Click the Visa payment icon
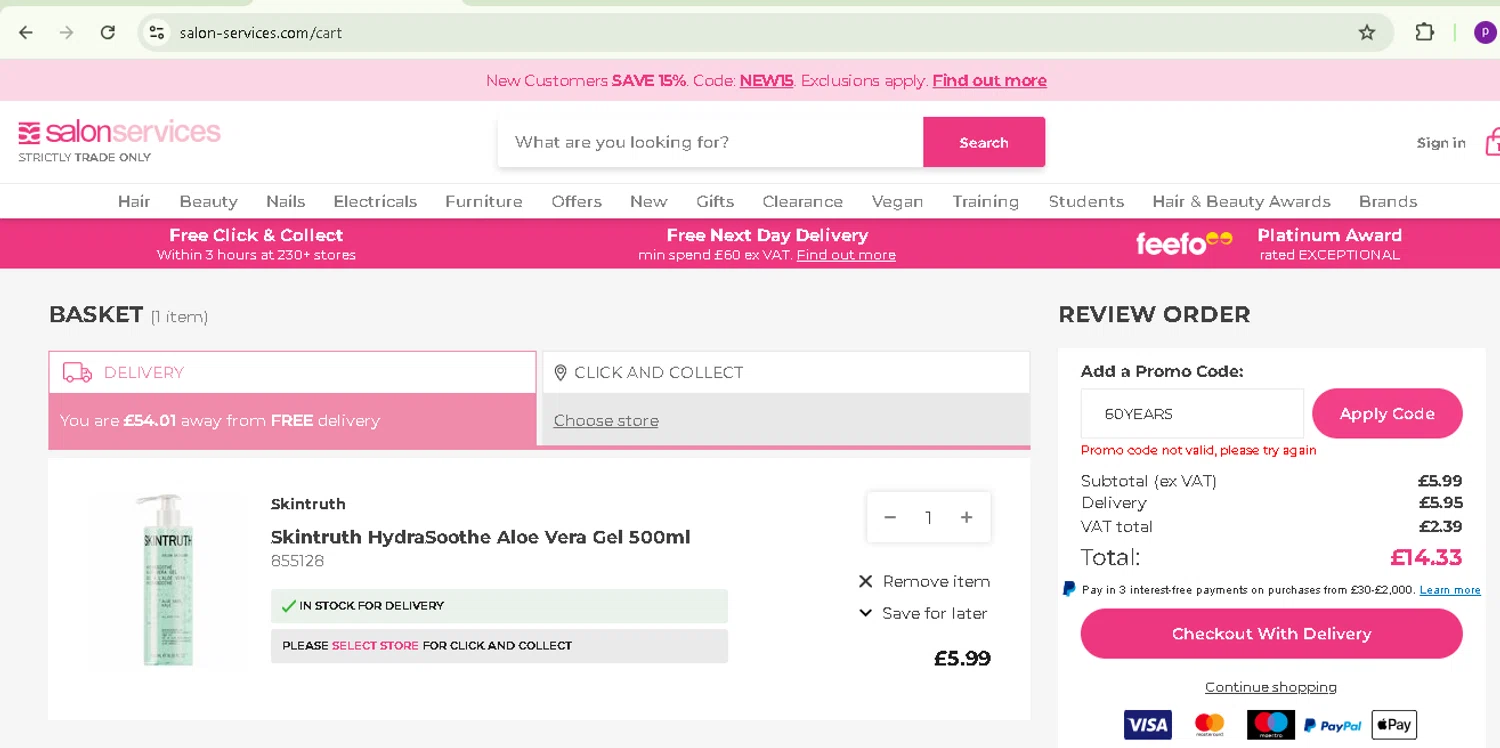This screenshot has width=1500, height=748. [x=1147, y=724]
